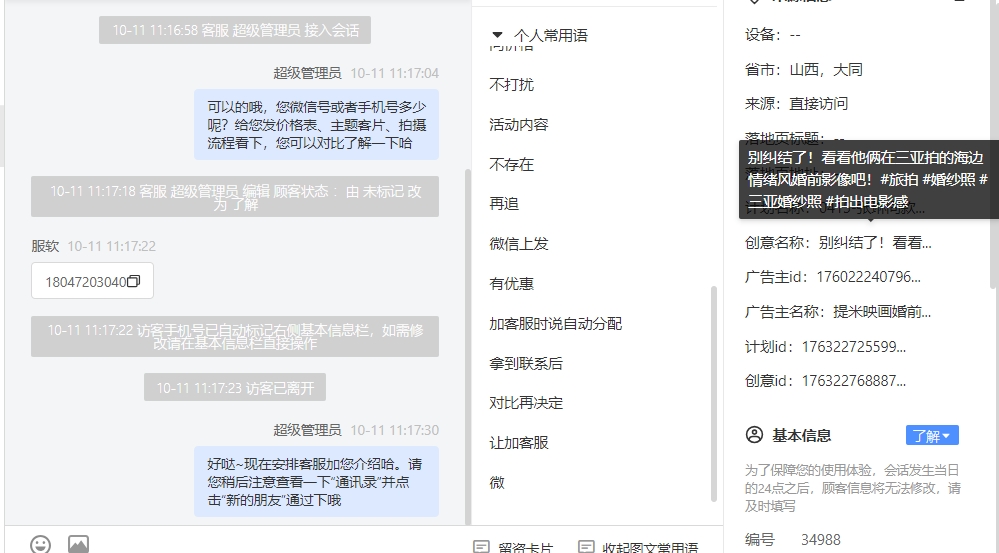The image size is (999, 553).
Task: Click the 创意名称 value text
Action: pyautogui.click(x=875, y=243)
